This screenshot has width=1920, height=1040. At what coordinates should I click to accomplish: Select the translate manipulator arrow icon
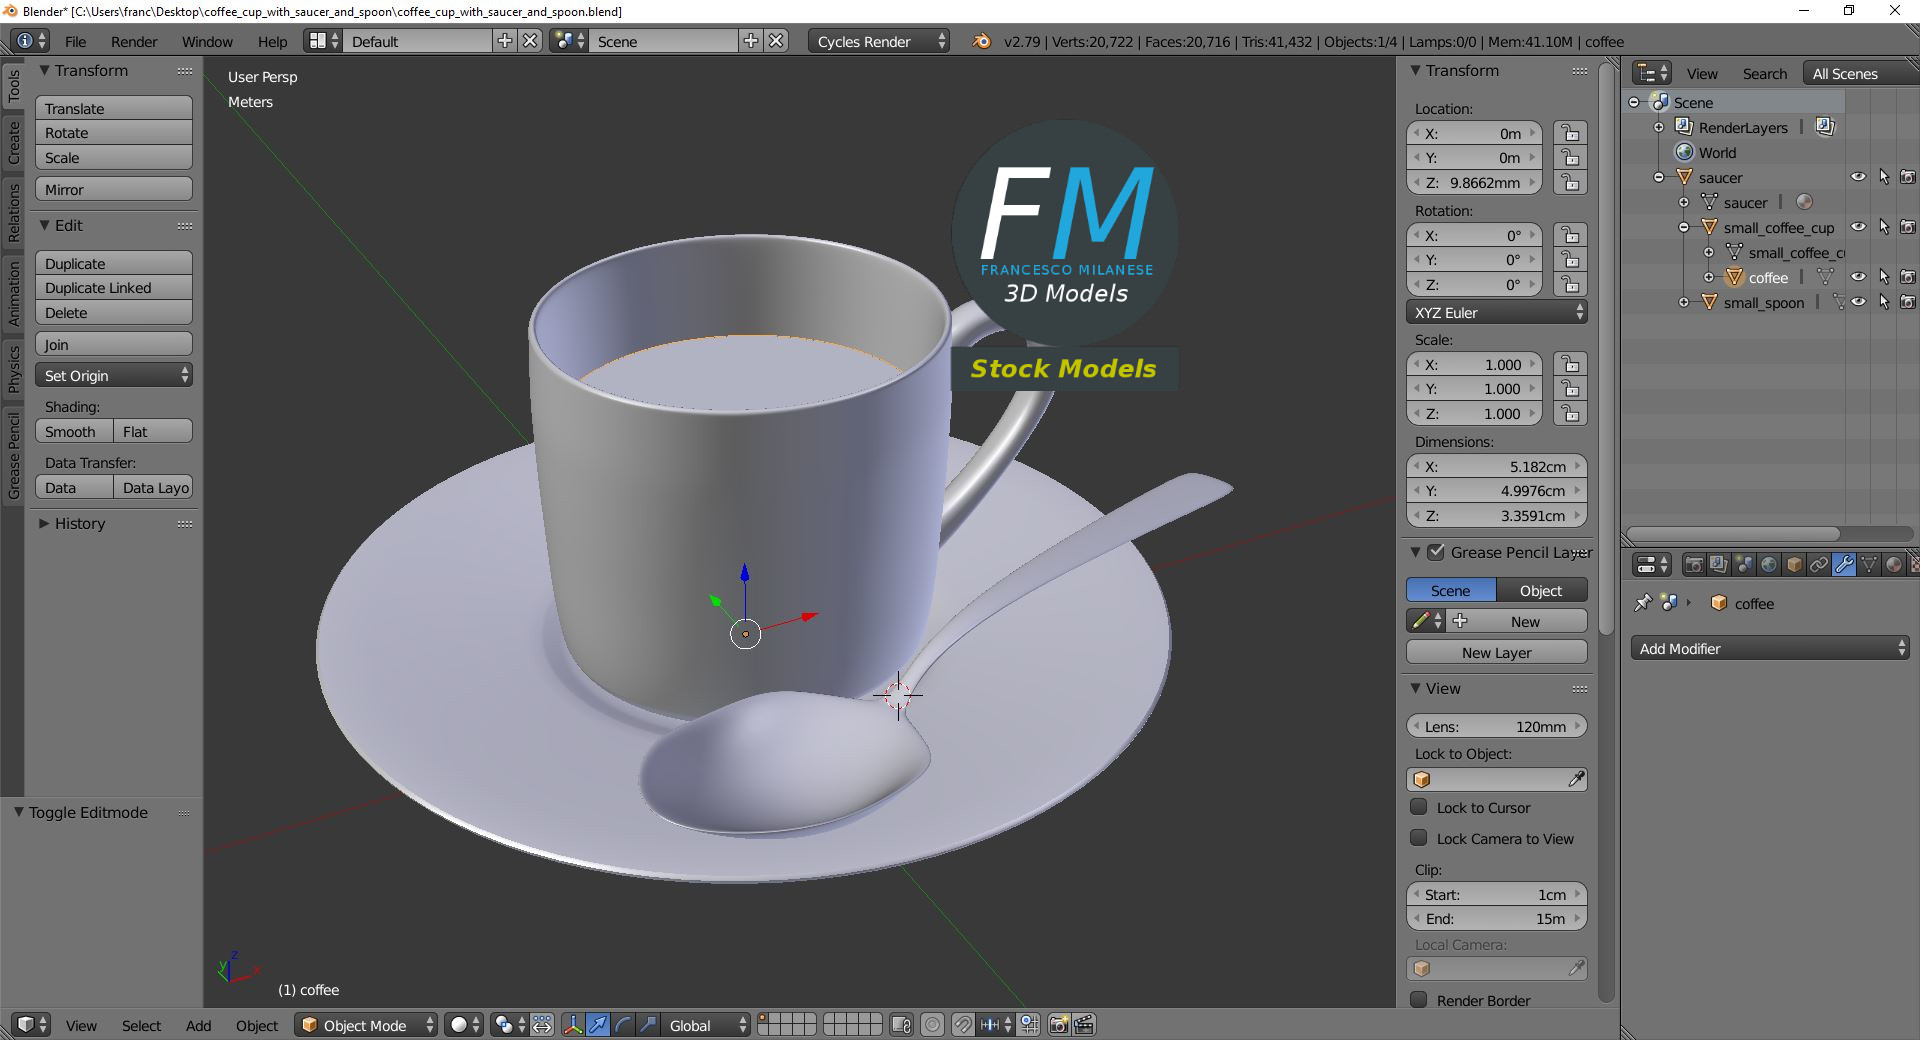tap(598, 1025)
